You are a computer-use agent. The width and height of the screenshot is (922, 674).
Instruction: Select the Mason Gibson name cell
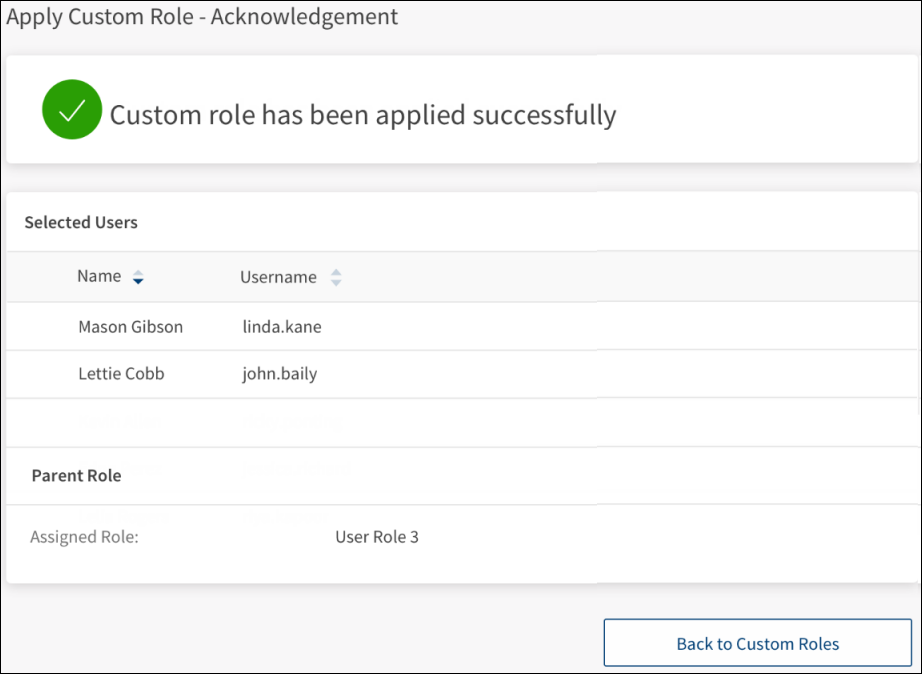point(130,327)
